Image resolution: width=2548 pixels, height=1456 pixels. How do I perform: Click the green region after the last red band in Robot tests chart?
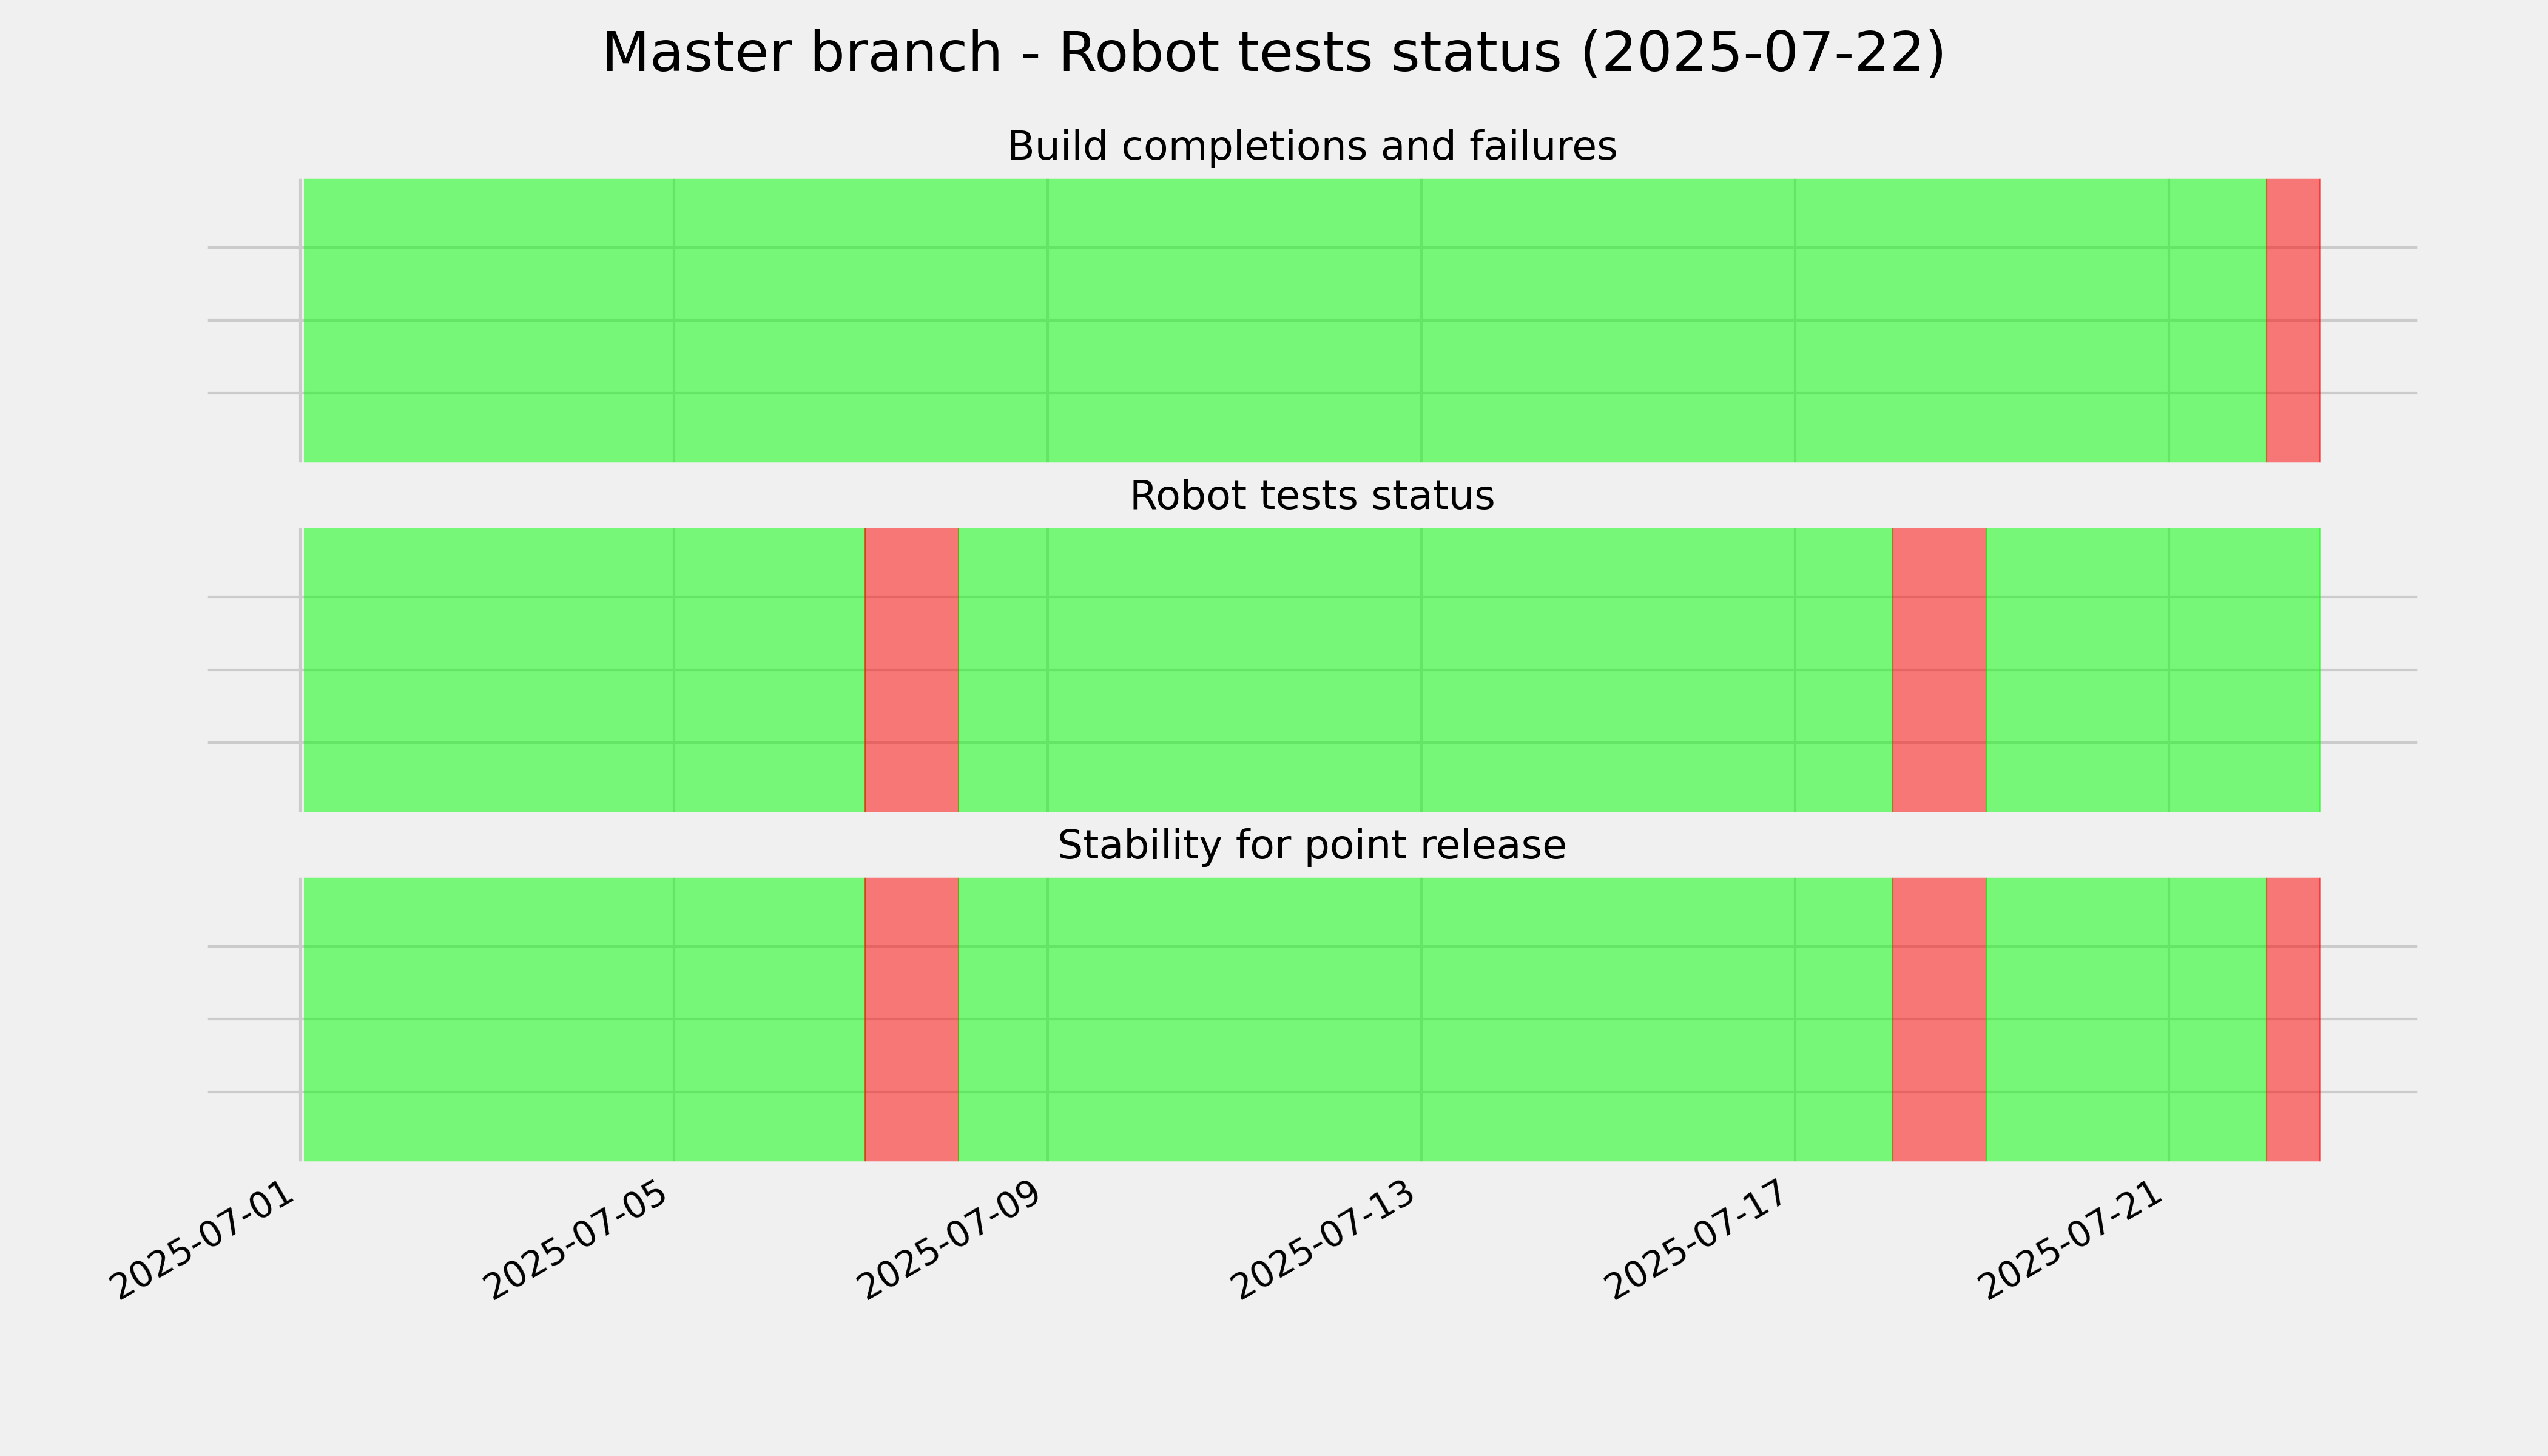coord(2153,670)
